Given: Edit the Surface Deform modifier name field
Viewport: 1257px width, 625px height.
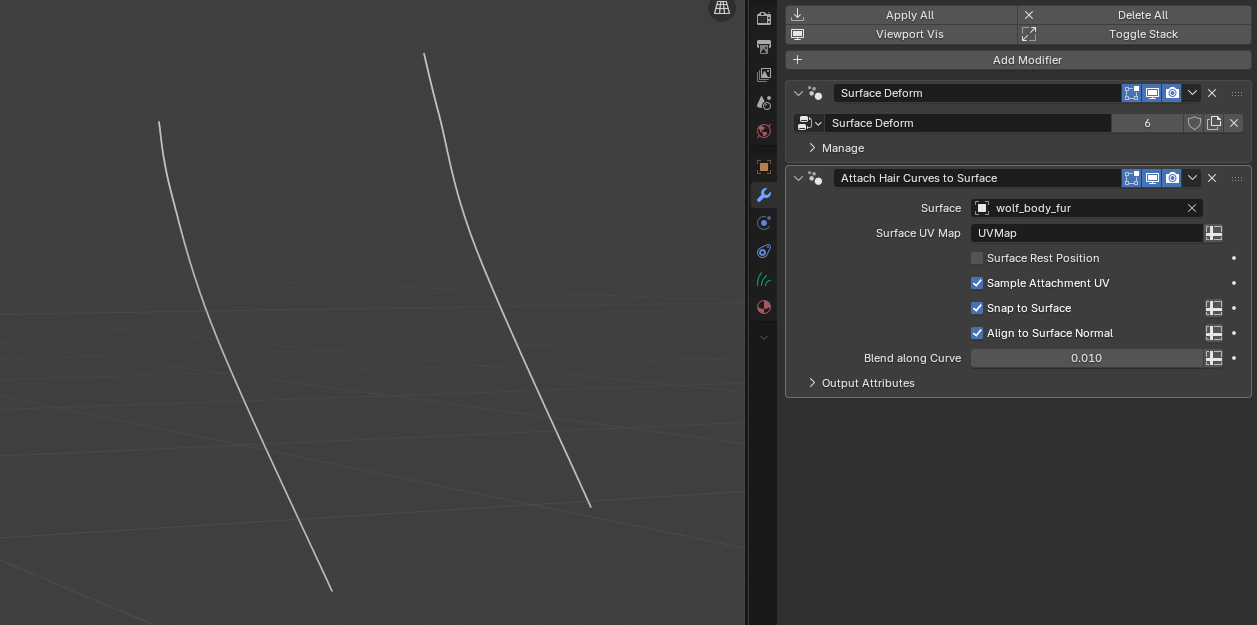Looking at the screenshot, I should coord(977,93).
